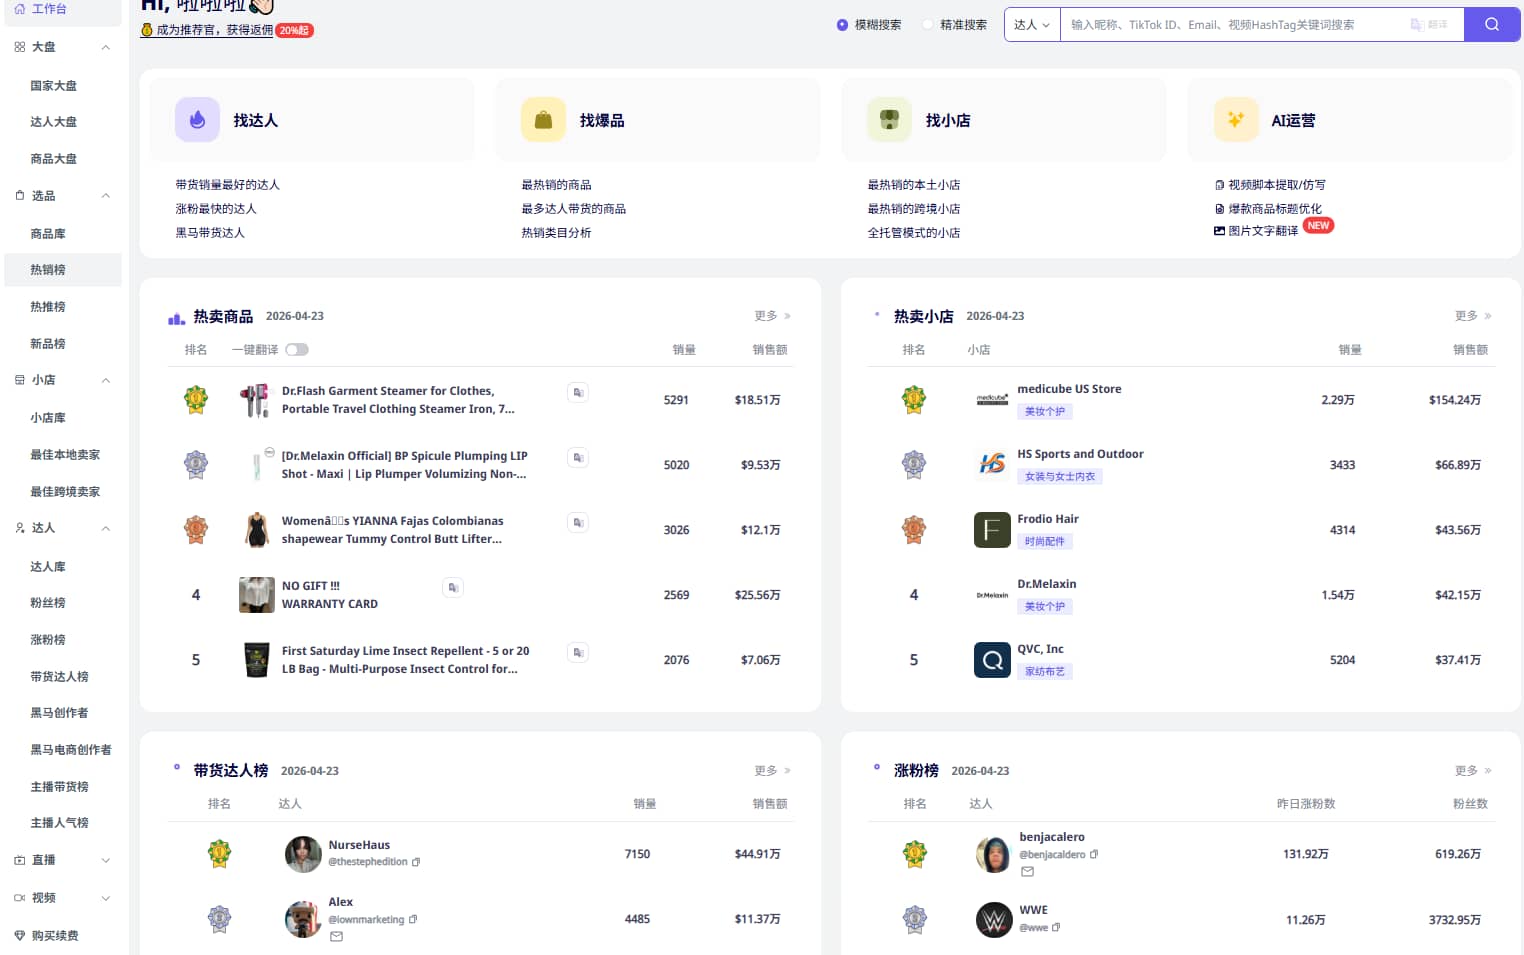Click the 找达人 flame icon

(x=197, y=120)
